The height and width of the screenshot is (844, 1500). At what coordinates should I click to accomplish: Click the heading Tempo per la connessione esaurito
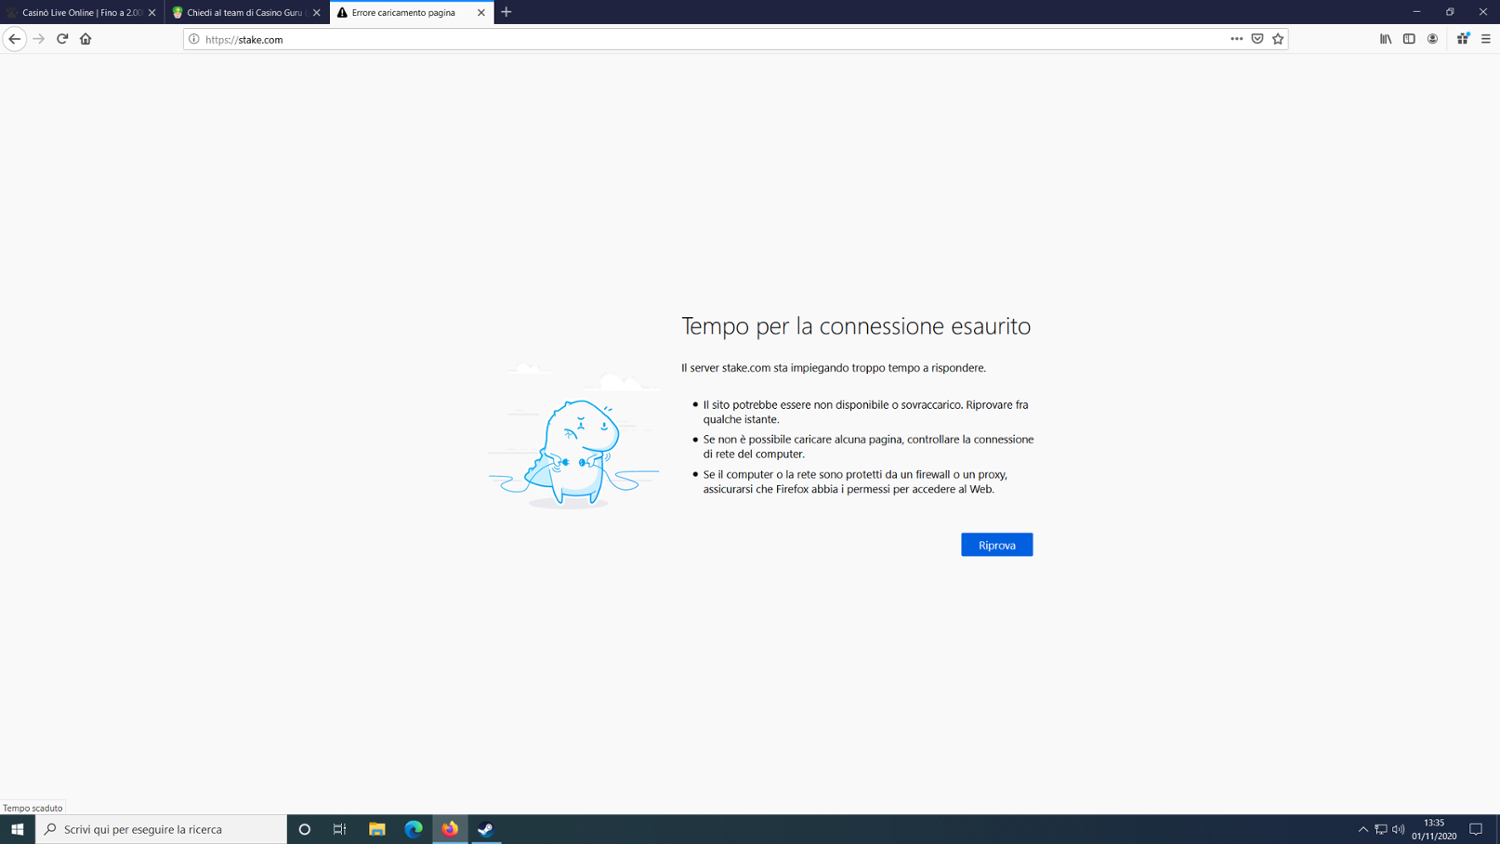point(856,326)
